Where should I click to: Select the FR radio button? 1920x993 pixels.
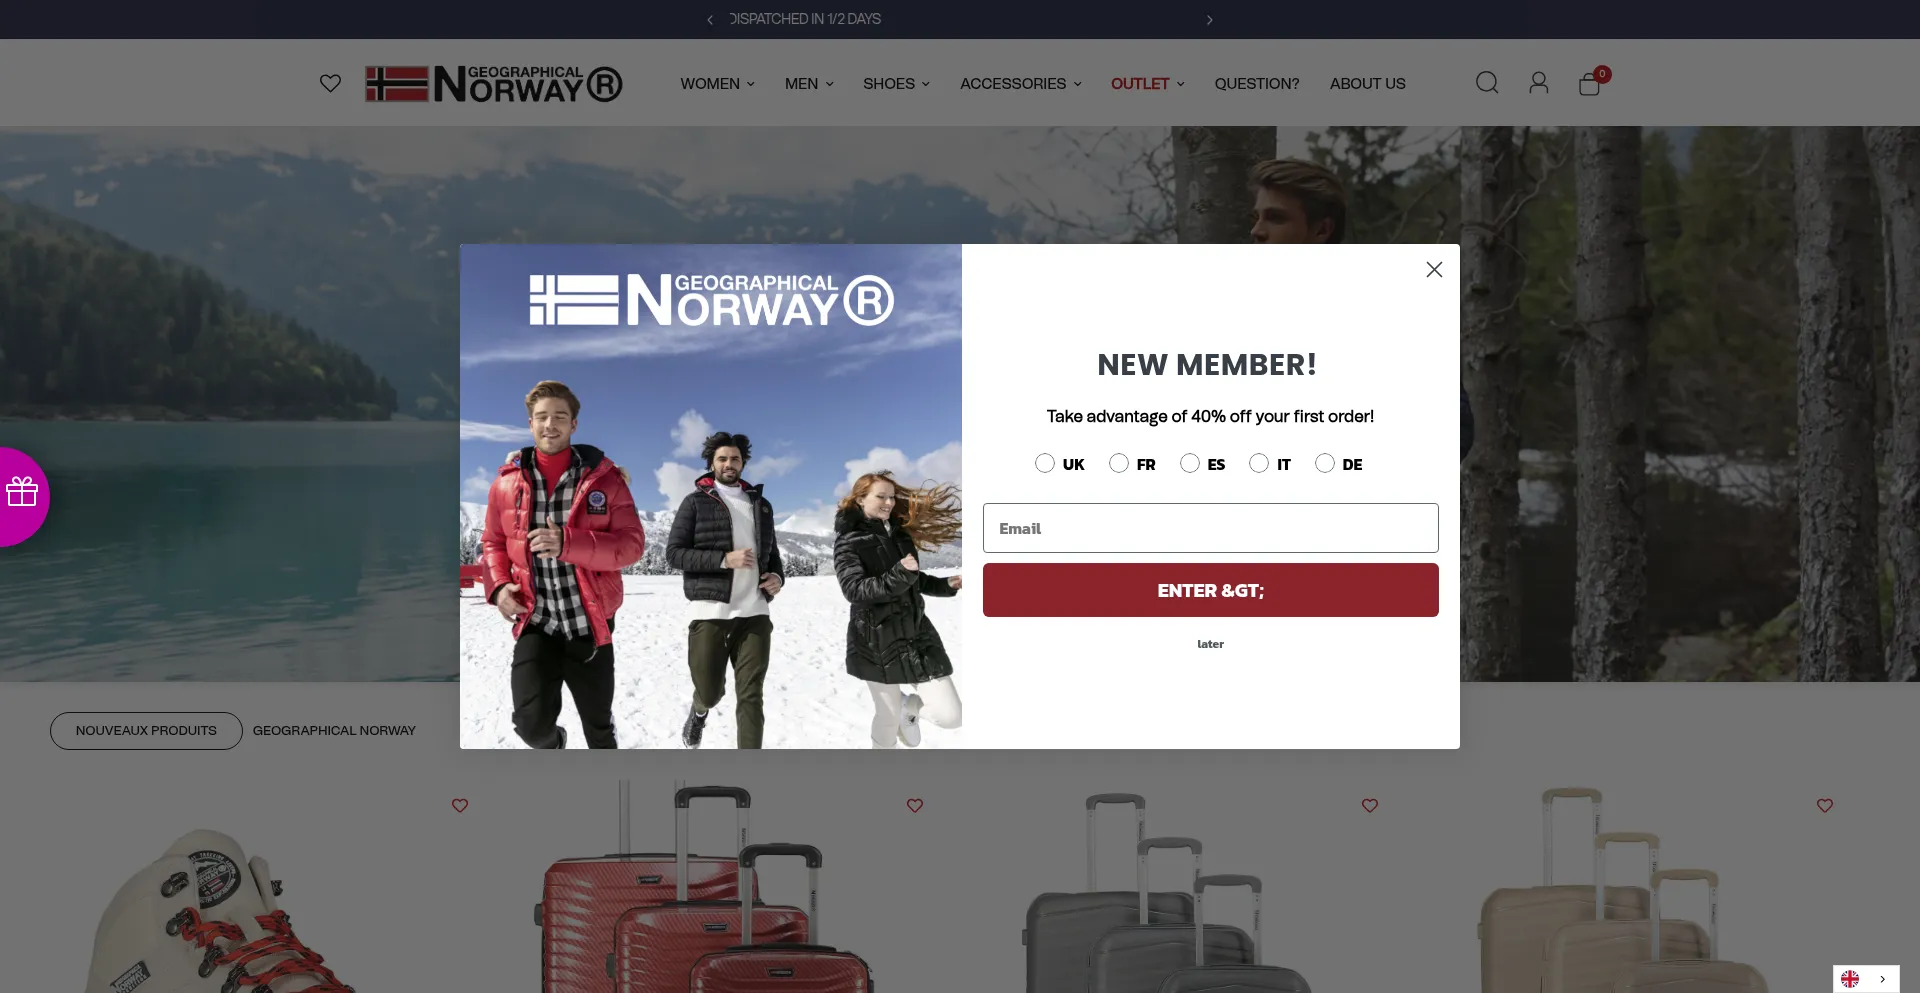pyautogui.click(x=1119, y=463)
